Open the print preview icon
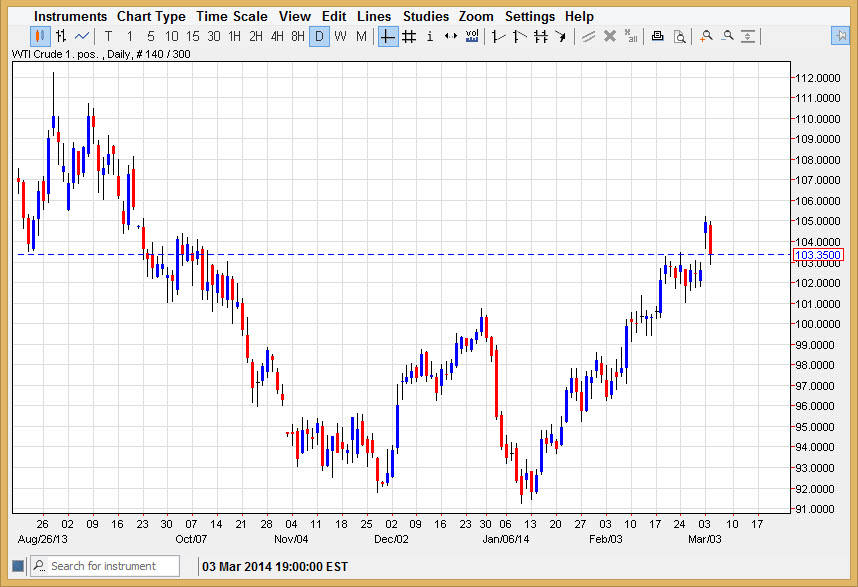This screenshot has height=587, width=858. pos(679,36)
